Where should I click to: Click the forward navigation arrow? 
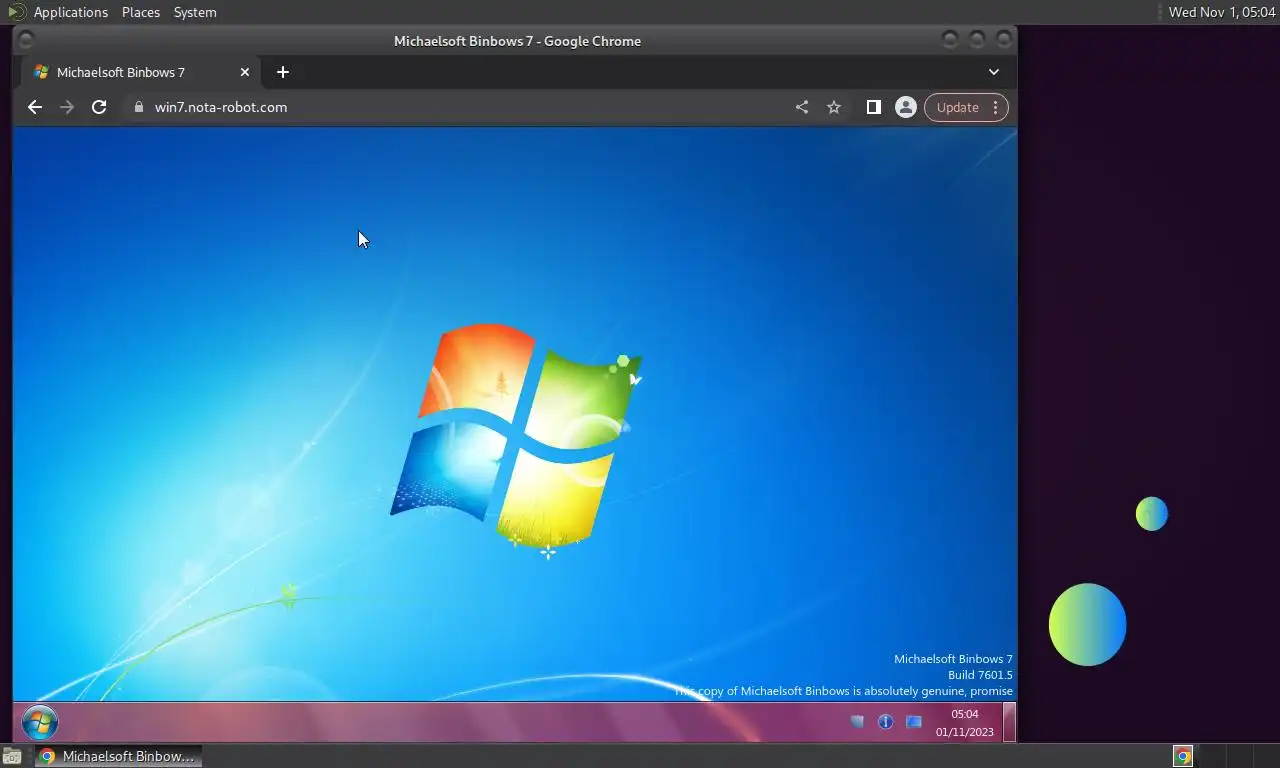click(x=67, y=107)
